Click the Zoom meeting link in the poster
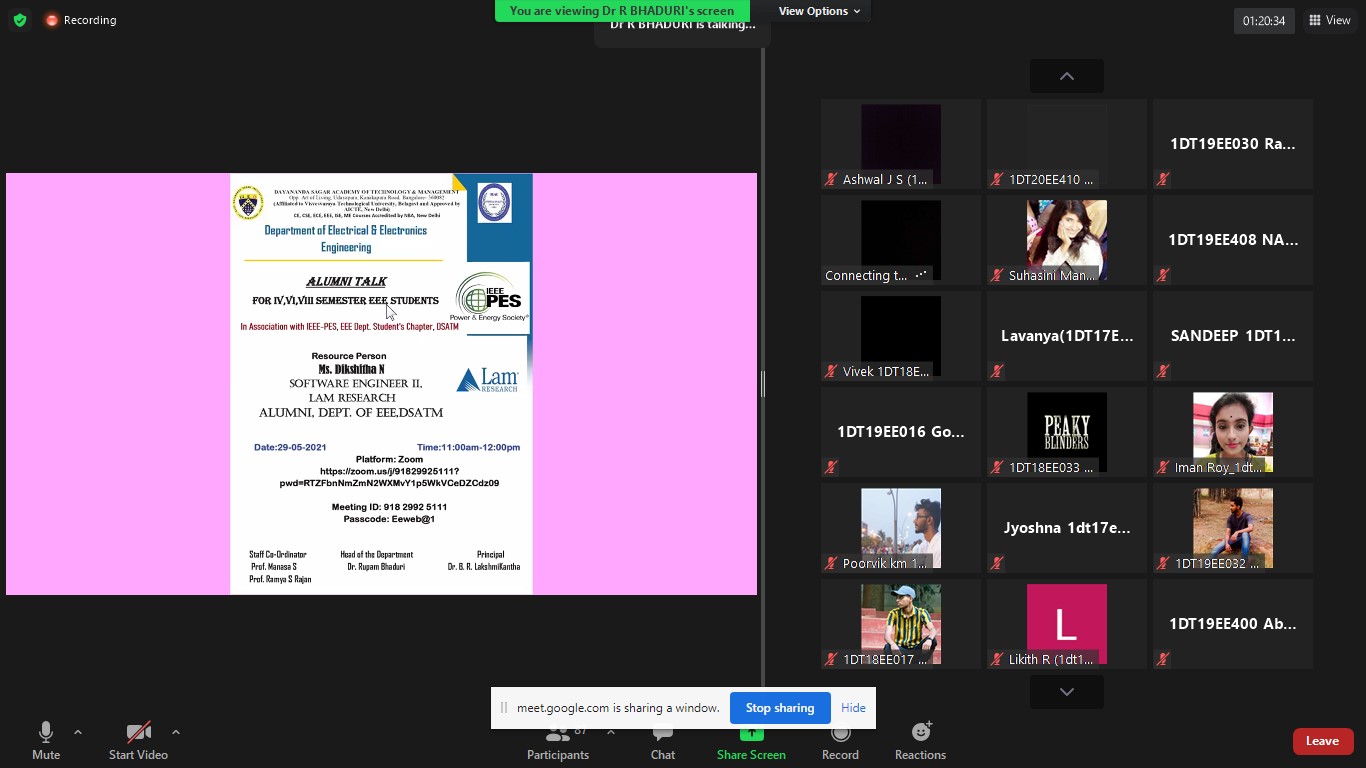 coord(389,477)
